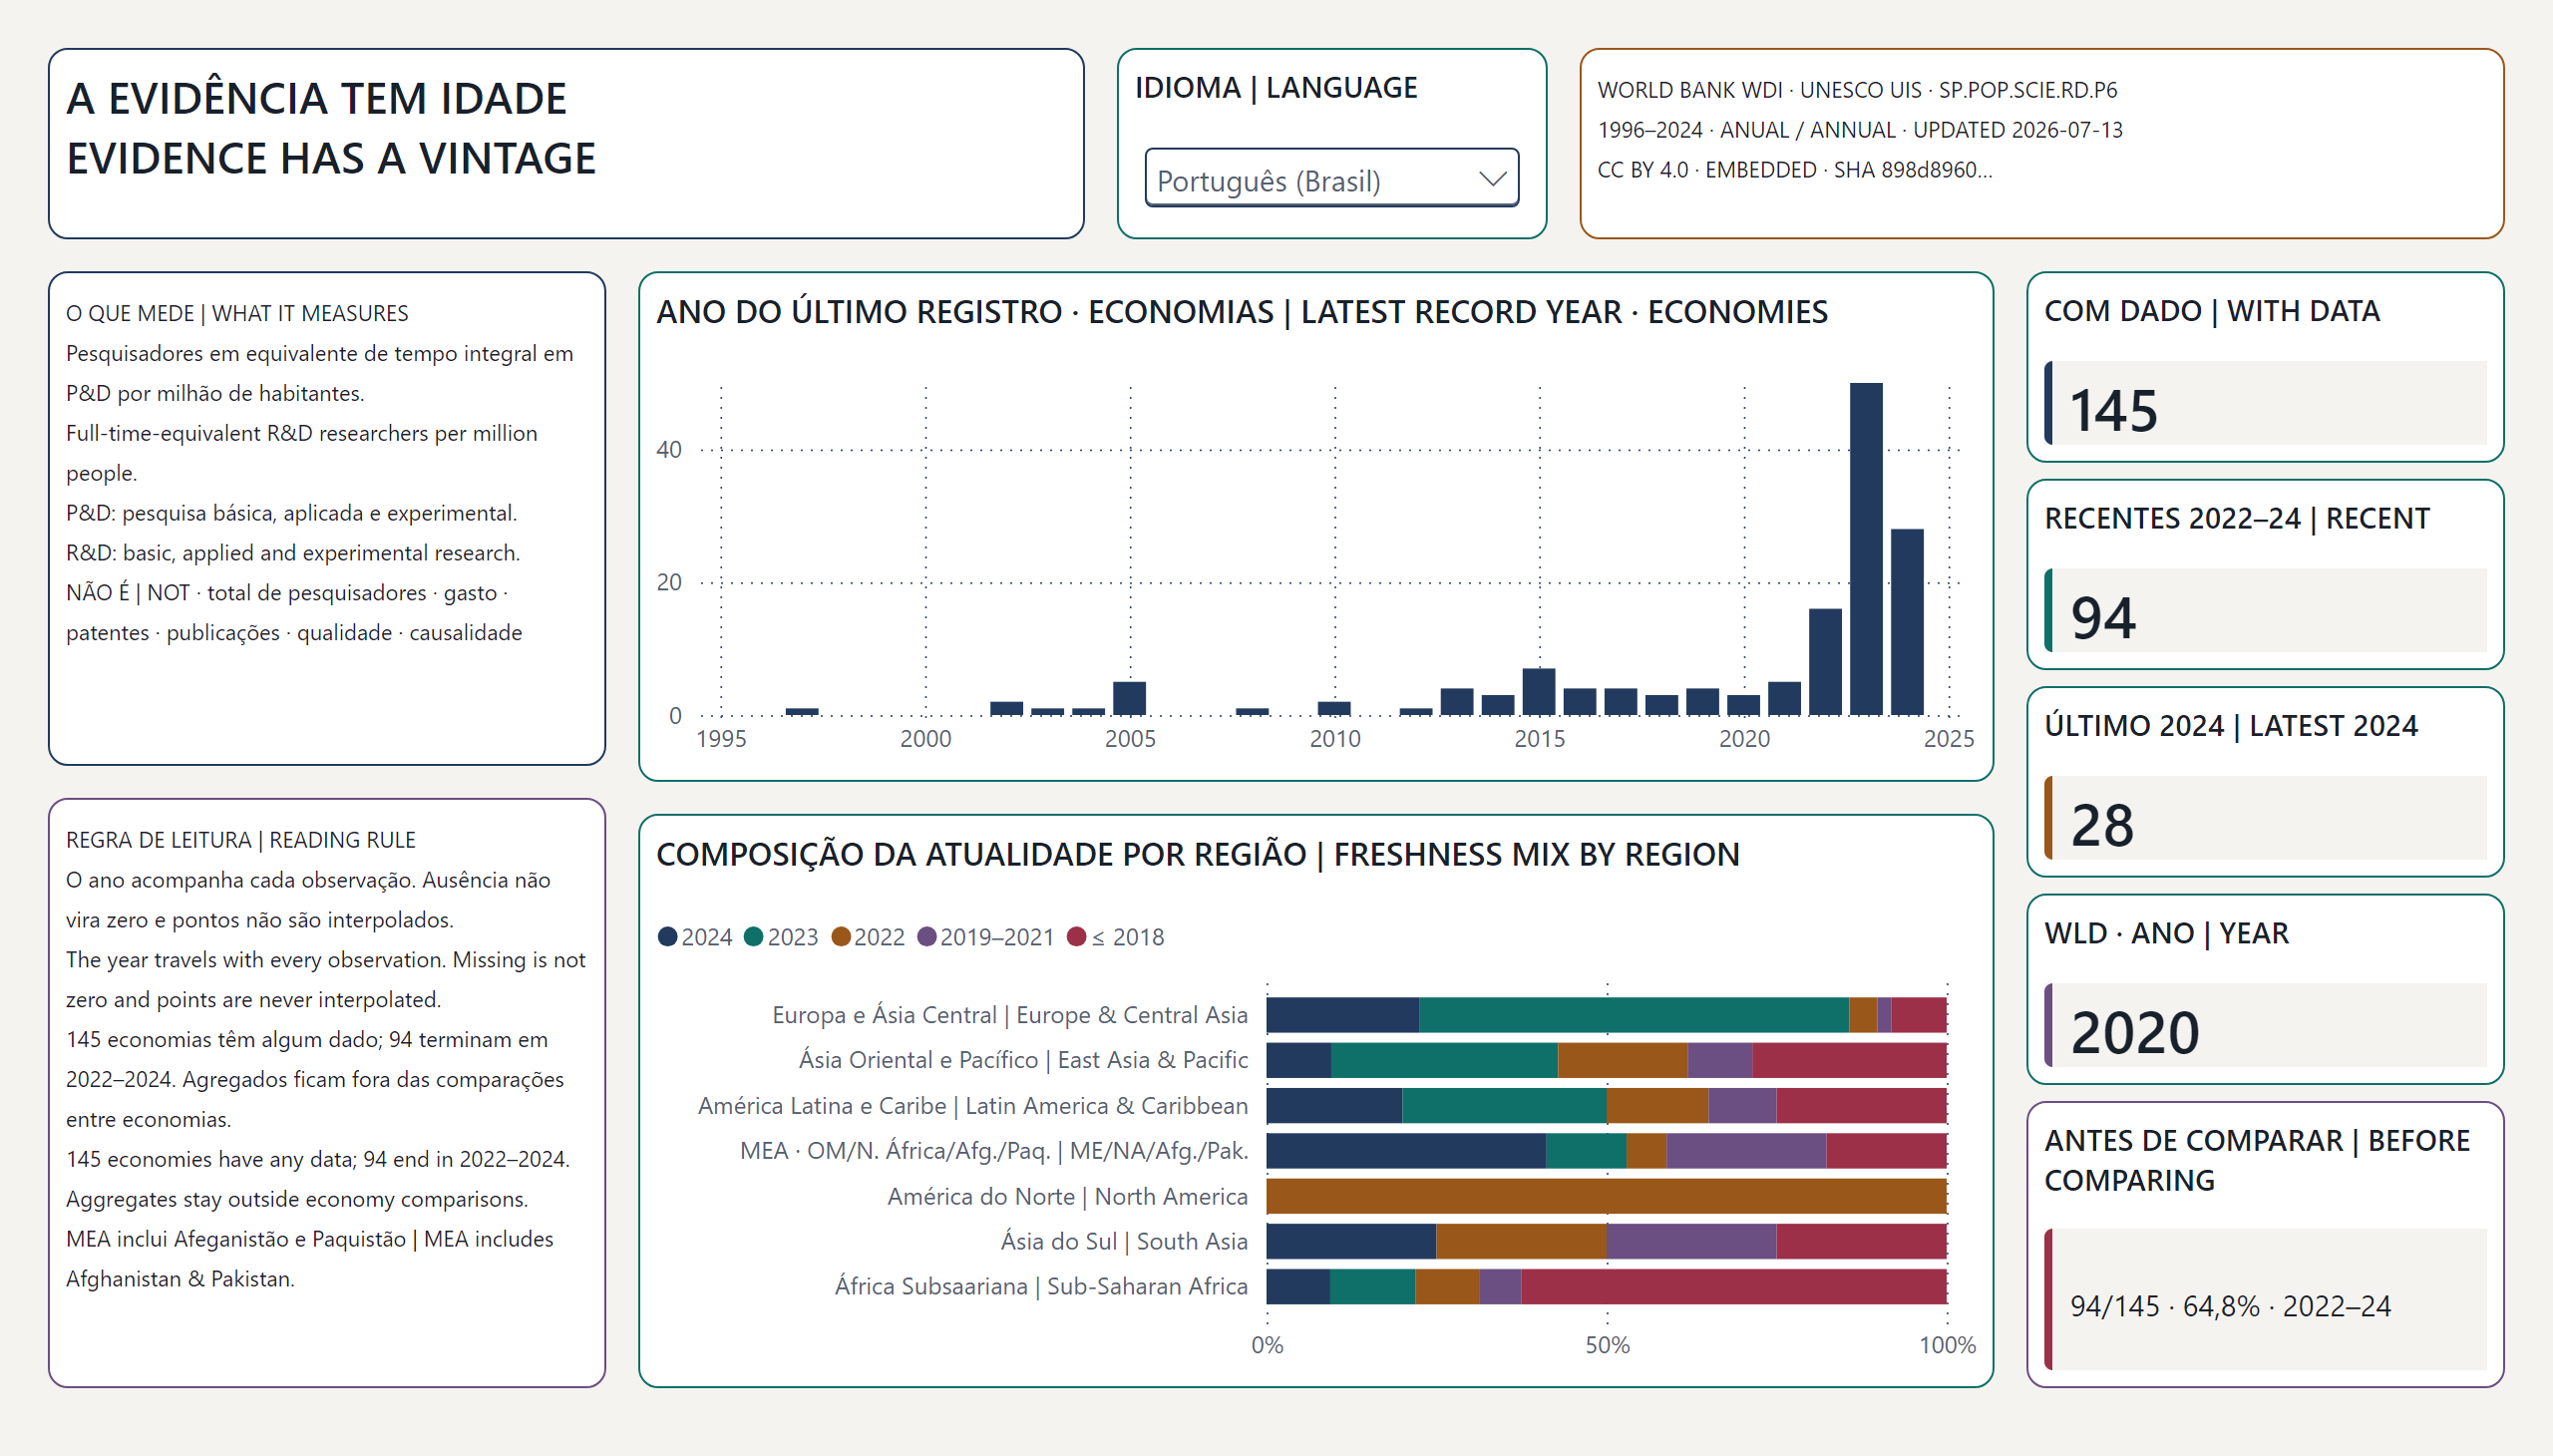Select the 2019–2021 legend dot

927,937
